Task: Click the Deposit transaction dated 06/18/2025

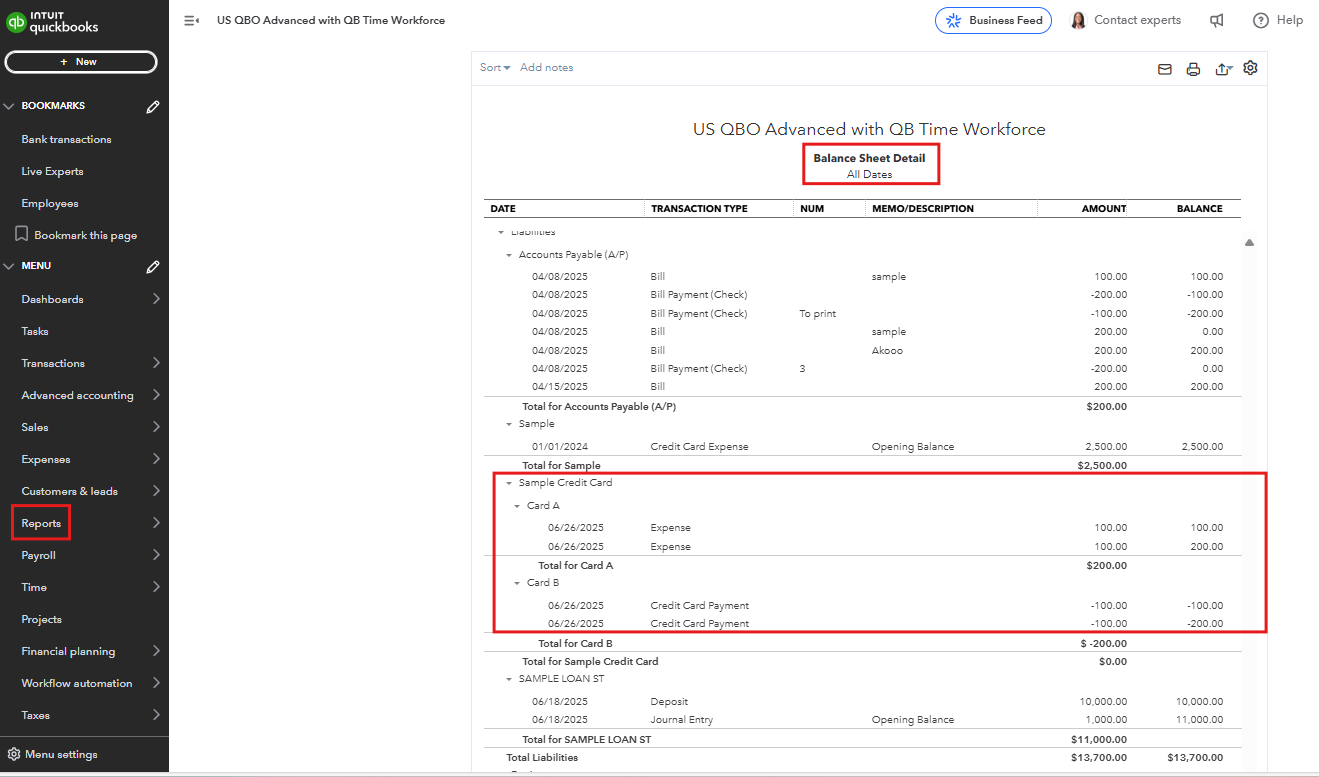Action: point(669,702)
